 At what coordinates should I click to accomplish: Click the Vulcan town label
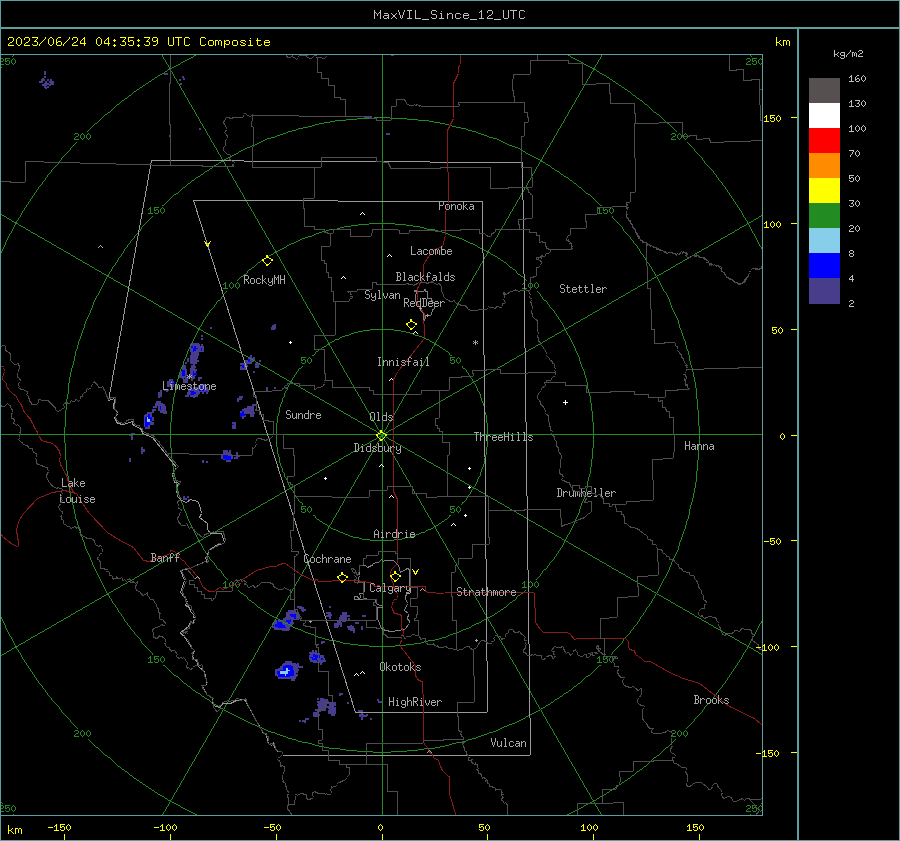point(509,743)
